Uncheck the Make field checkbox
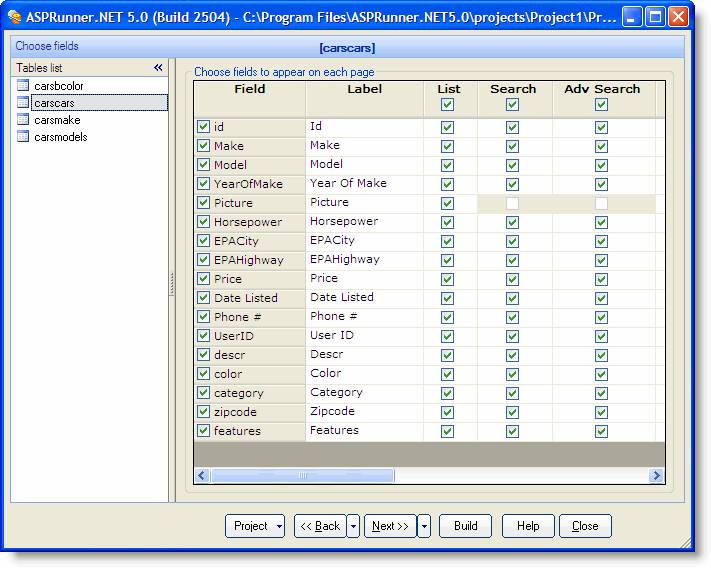 [x=203, y=146]
